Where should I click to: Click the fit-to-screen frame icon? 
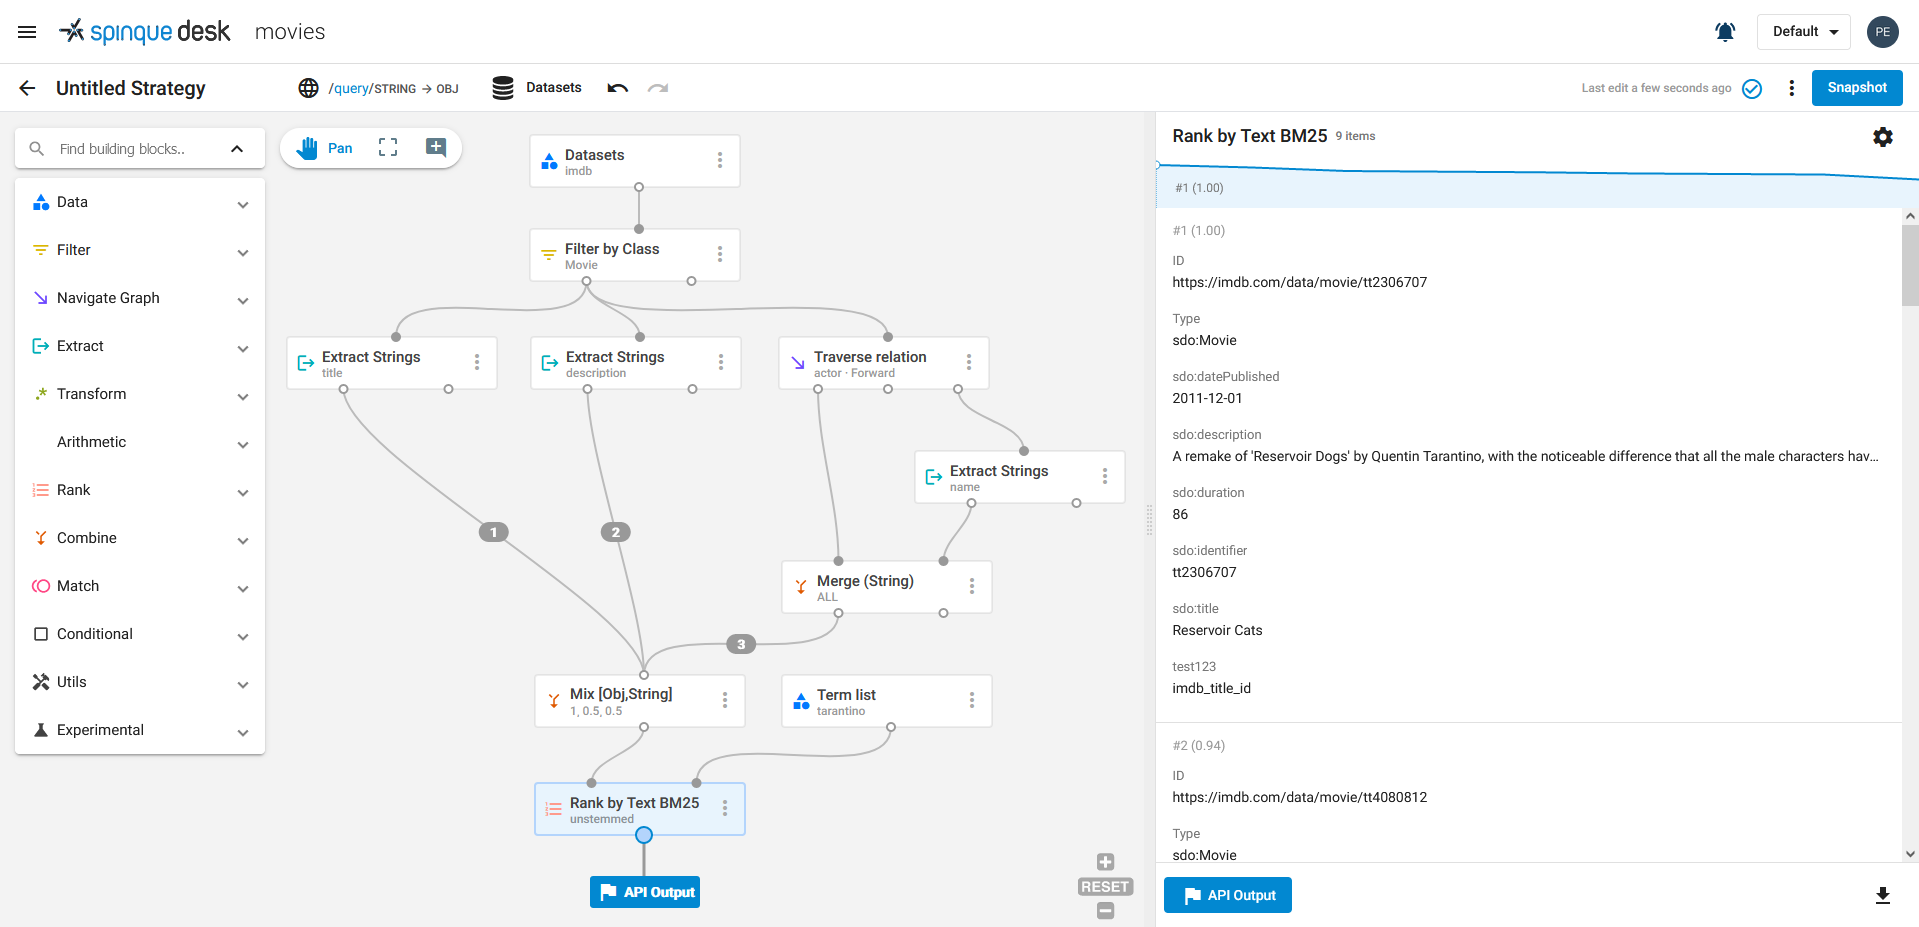(x=388, y=148)
